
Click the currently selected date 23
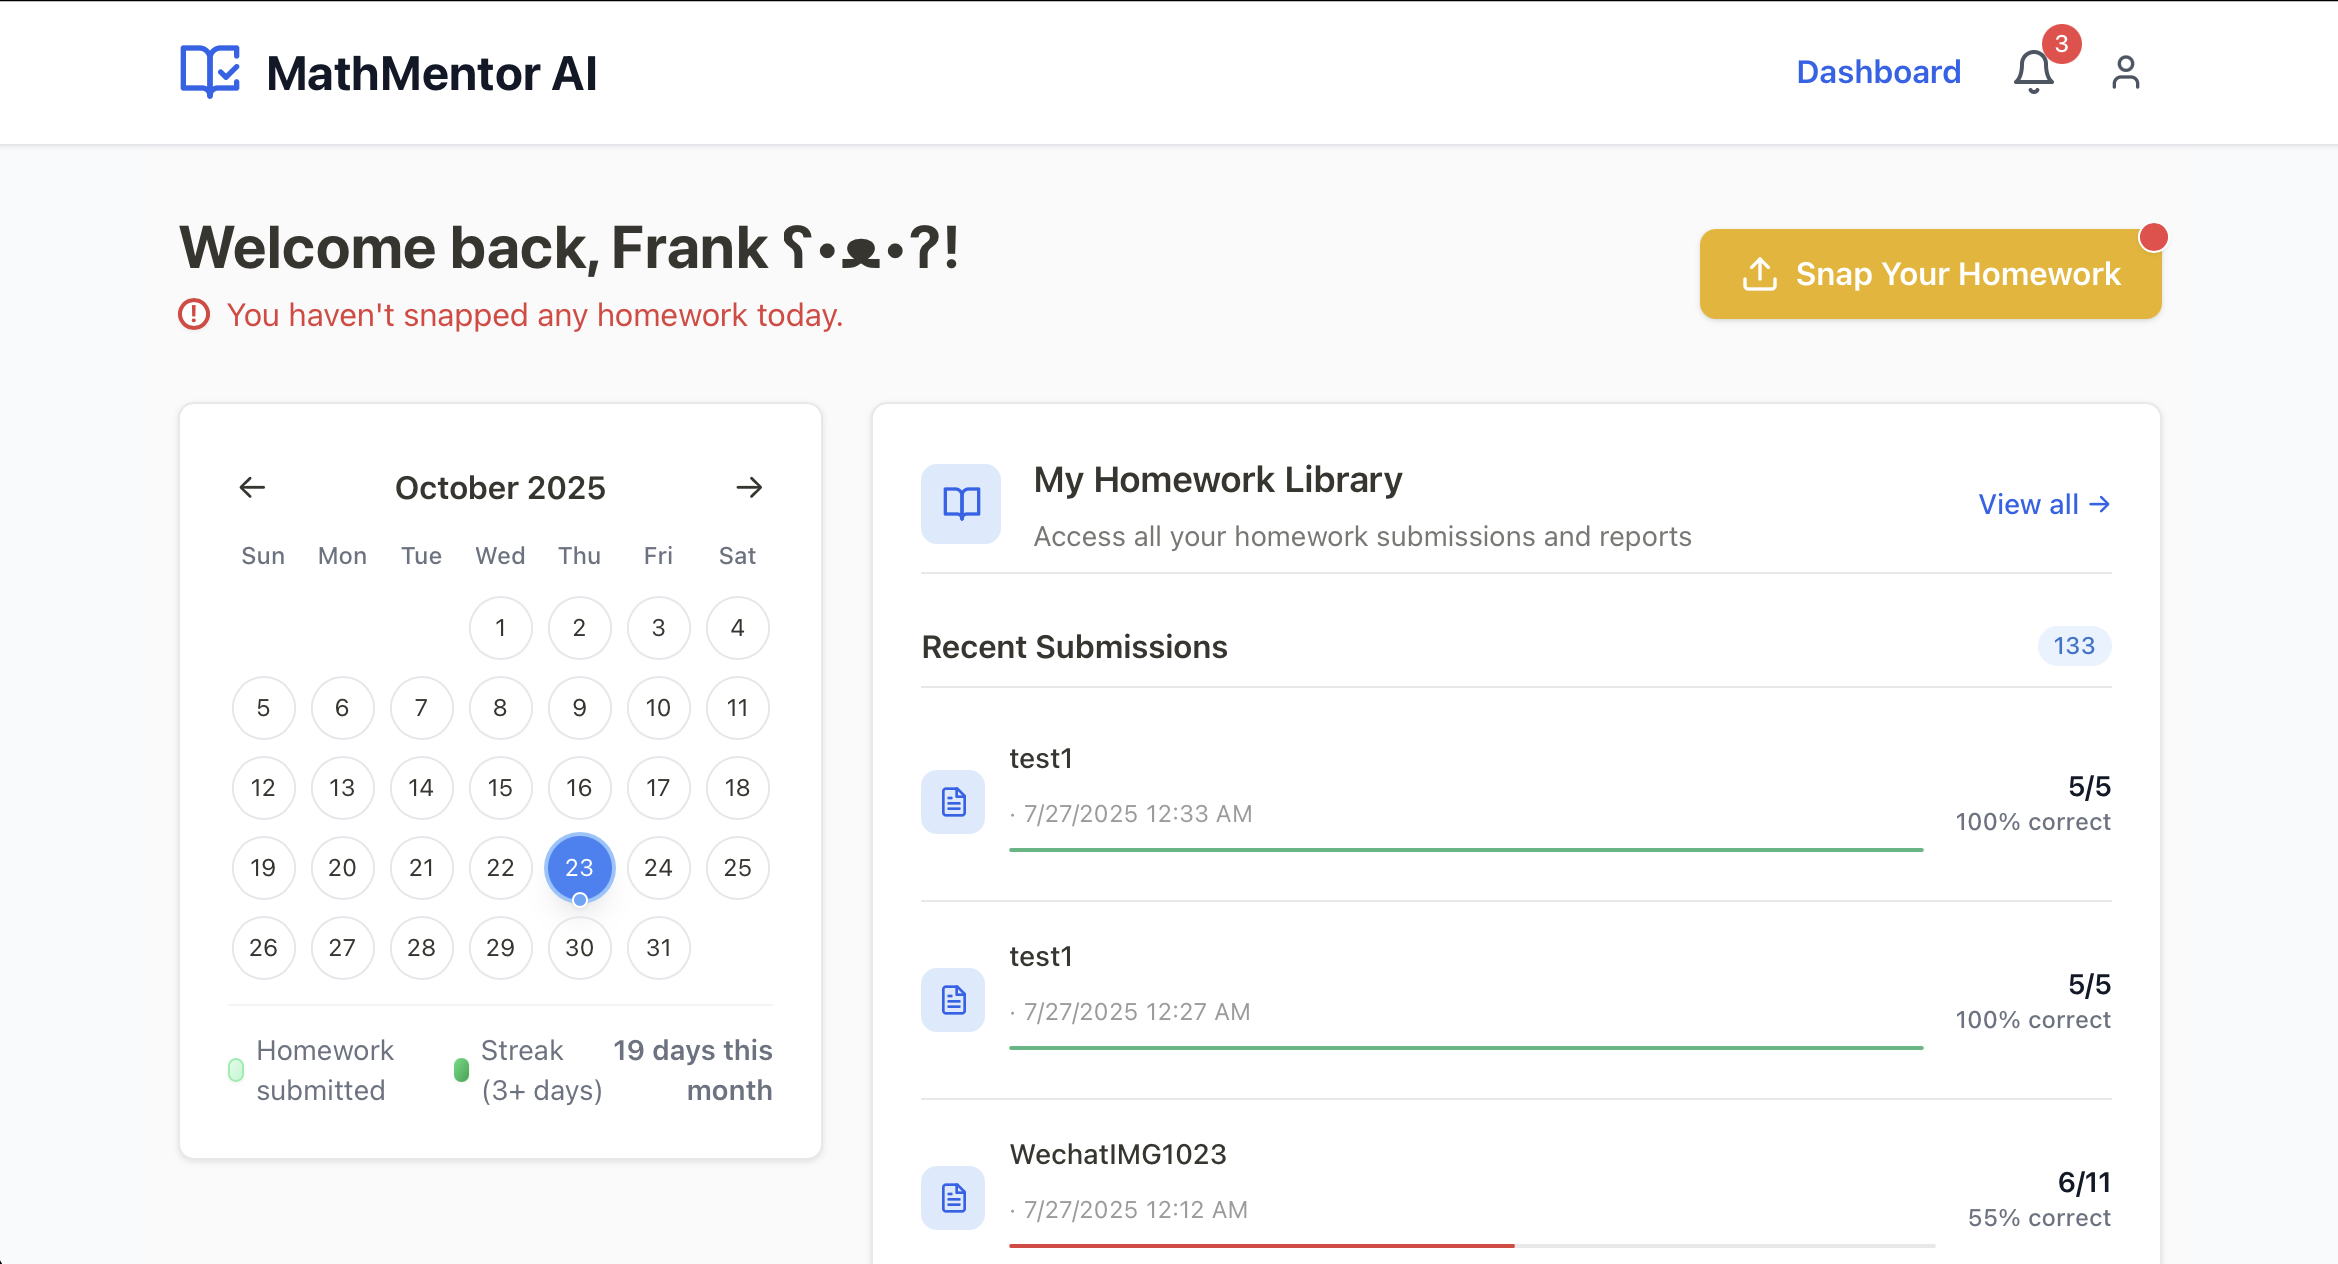tap(579, 868)
